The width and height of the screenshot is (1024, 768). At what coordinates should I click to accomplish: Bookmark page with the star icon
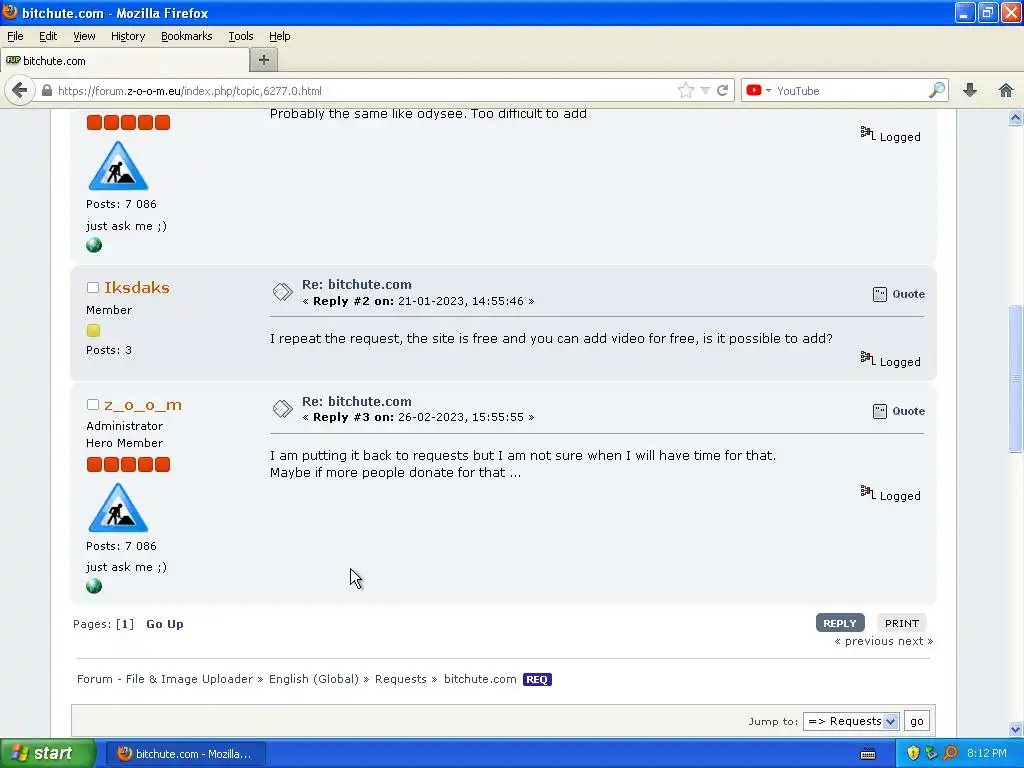[685, 90]
